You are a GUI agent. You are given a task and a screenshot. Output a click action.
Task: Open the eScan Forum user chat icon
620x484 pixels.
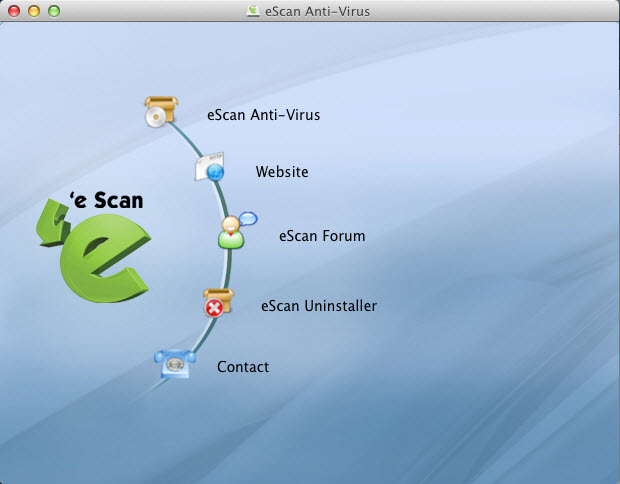point(237,231)
